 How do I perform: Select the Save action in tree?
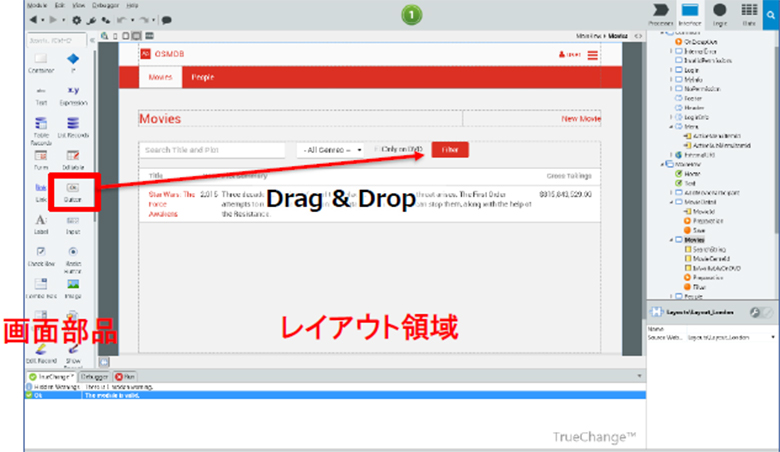point(698,230)
